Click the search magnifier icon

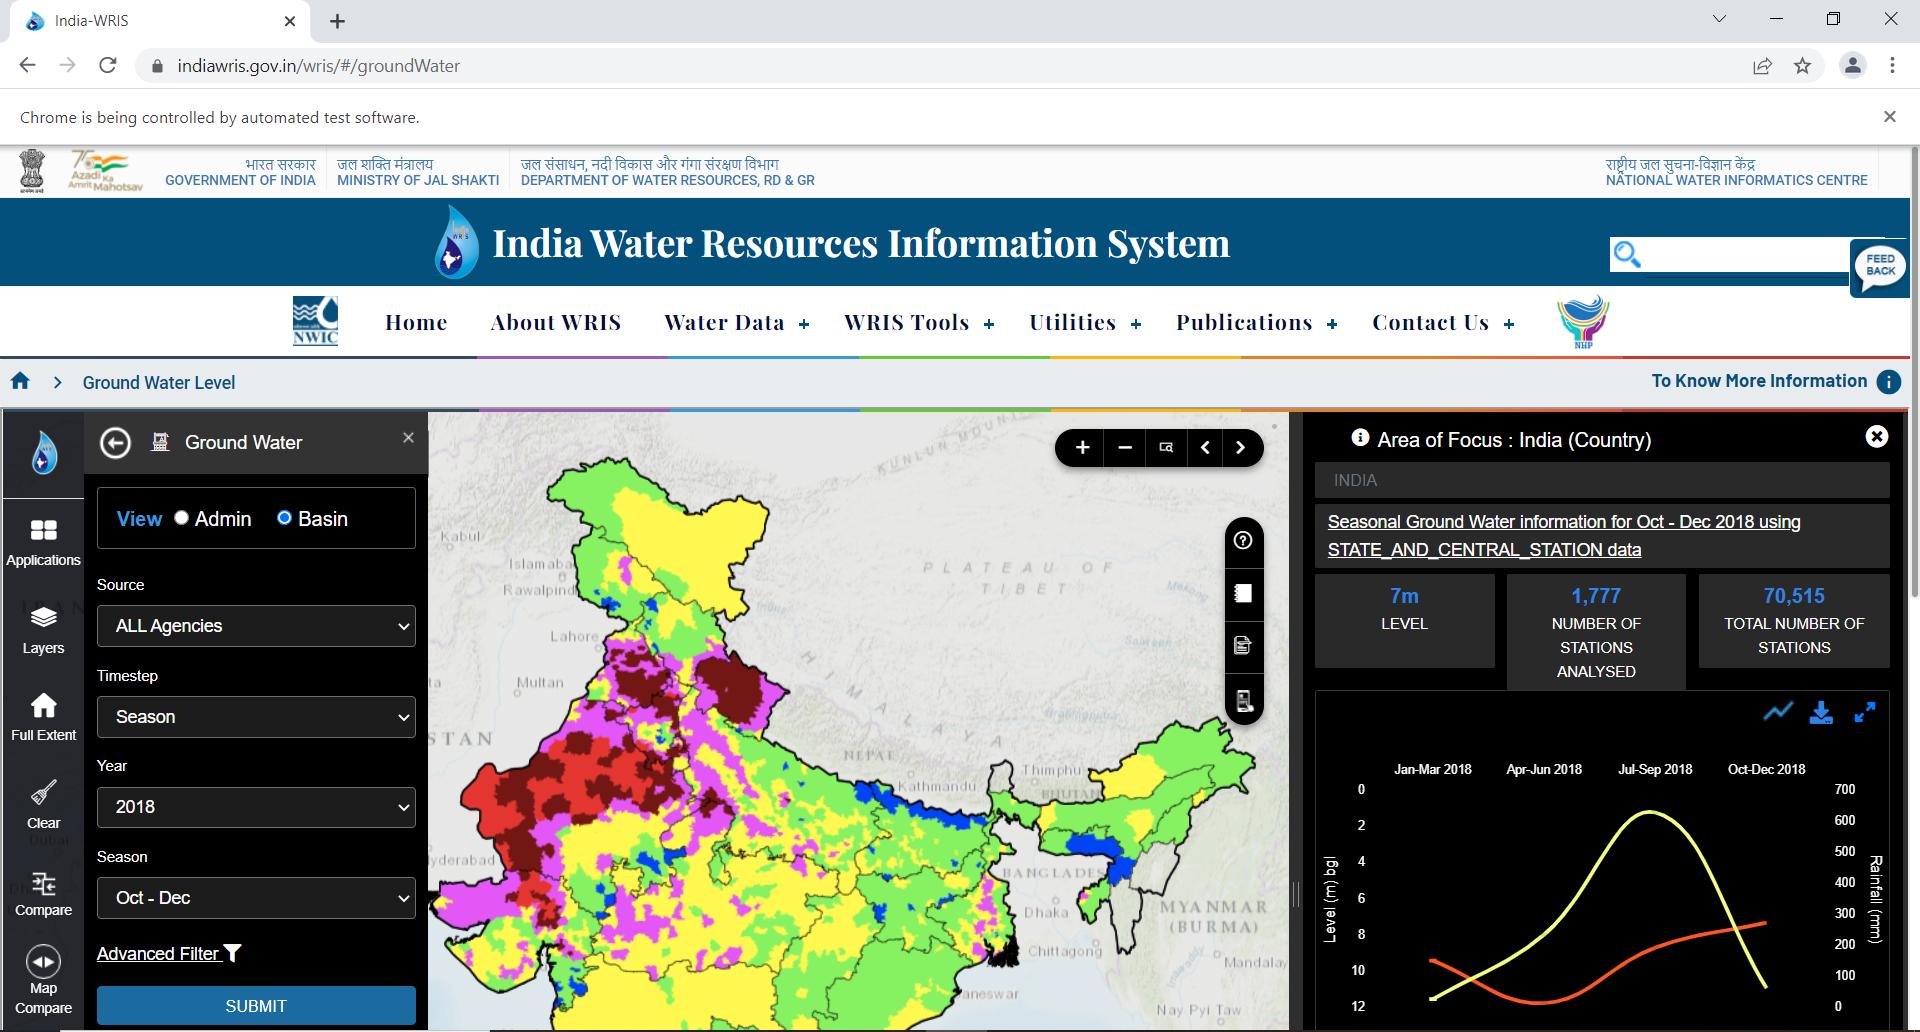tap(1627, 255)
